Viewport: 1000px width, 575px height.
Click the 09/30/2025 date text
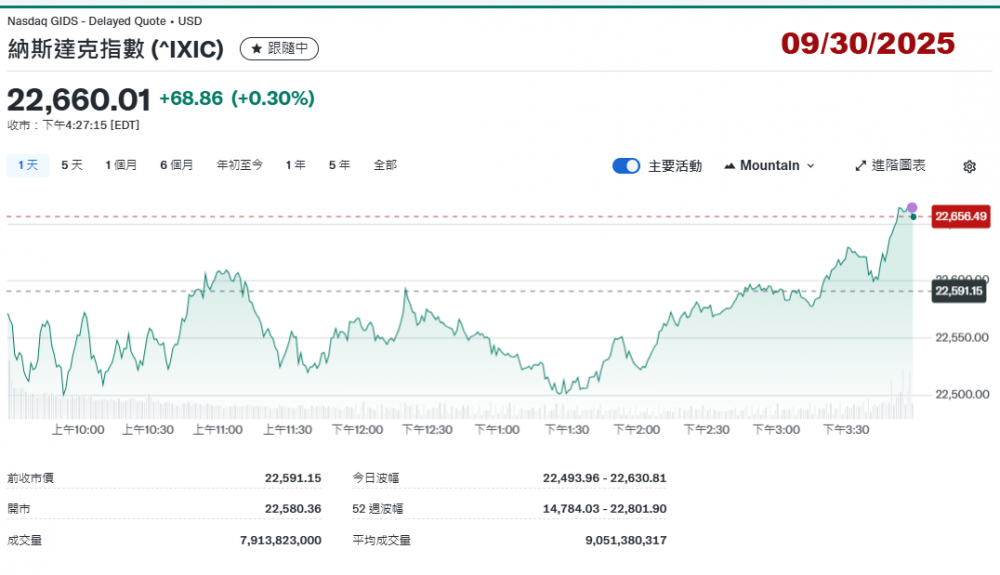click(x=868, y=43)
